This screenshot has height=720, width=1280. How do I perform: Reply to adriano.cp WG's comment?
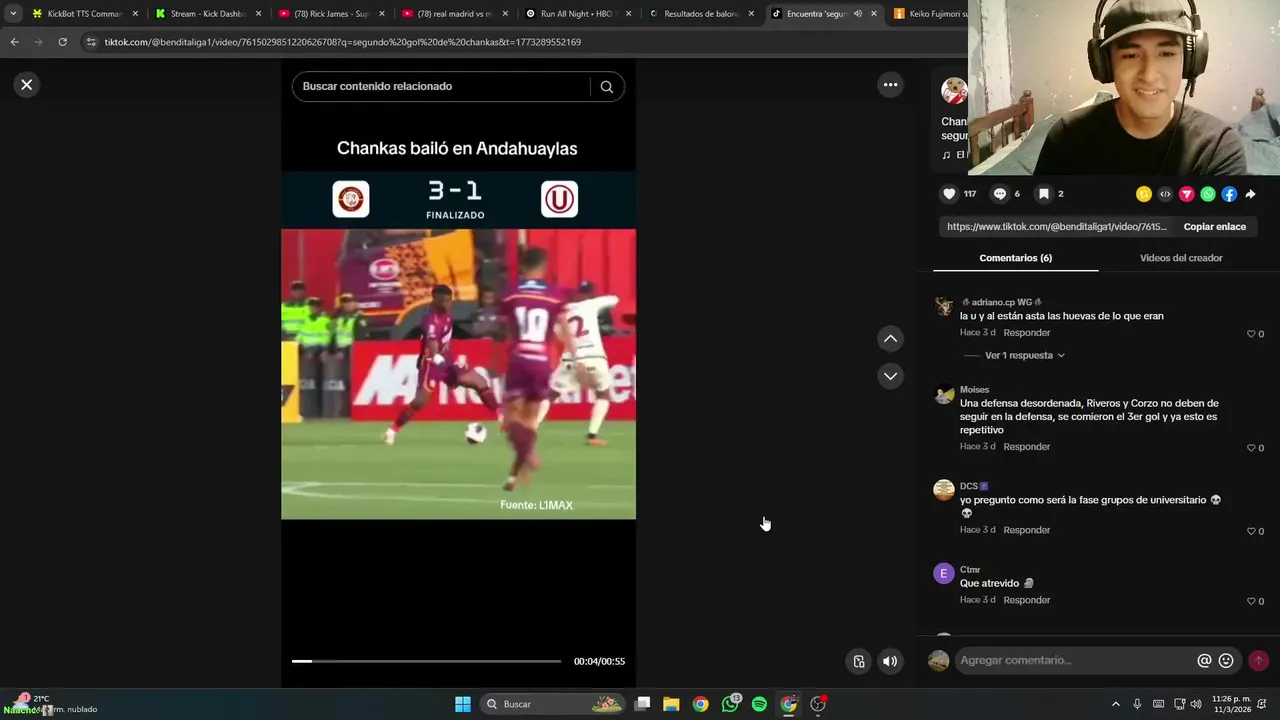[x=1027, y=333]
